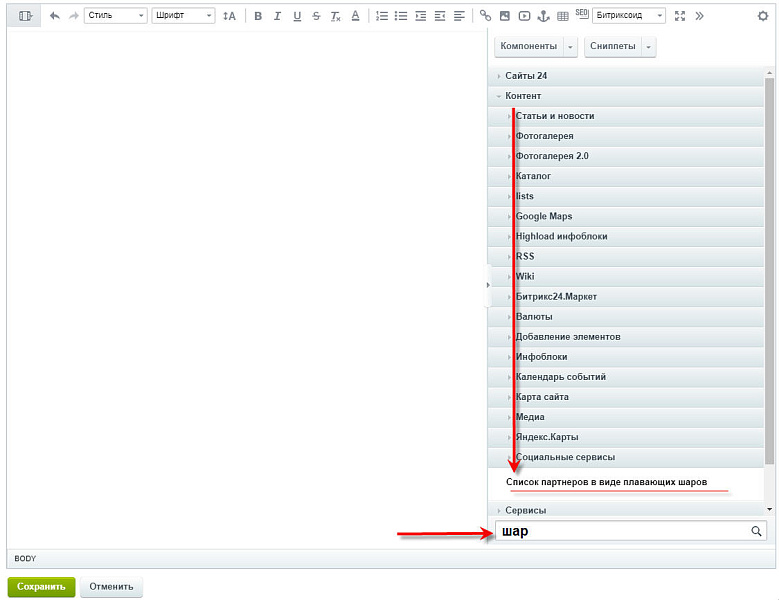Click the component search field containing шар
The image size is (779, 600).
tap(622, 532)
